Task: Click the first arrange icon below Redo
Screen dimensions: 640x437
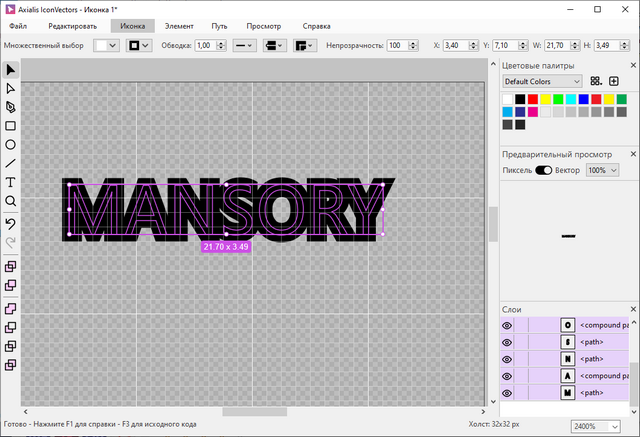Action: tap(11, 266)
